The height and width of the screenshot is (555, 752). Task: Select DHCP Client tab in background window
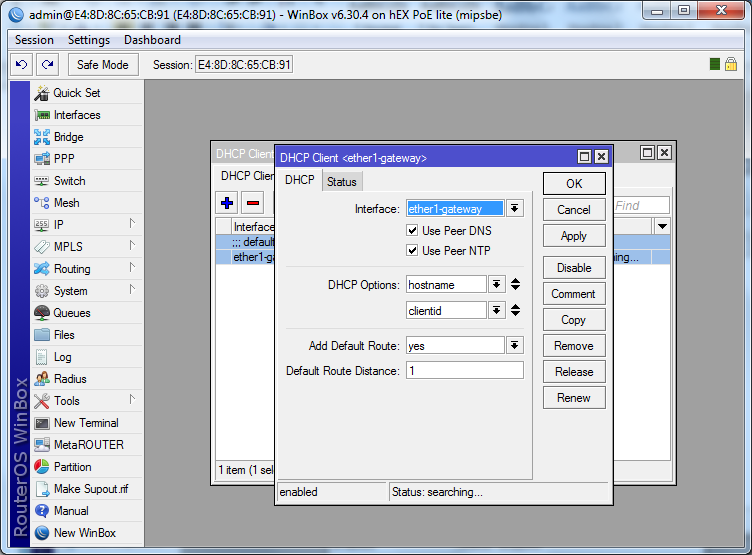(247, 176)
